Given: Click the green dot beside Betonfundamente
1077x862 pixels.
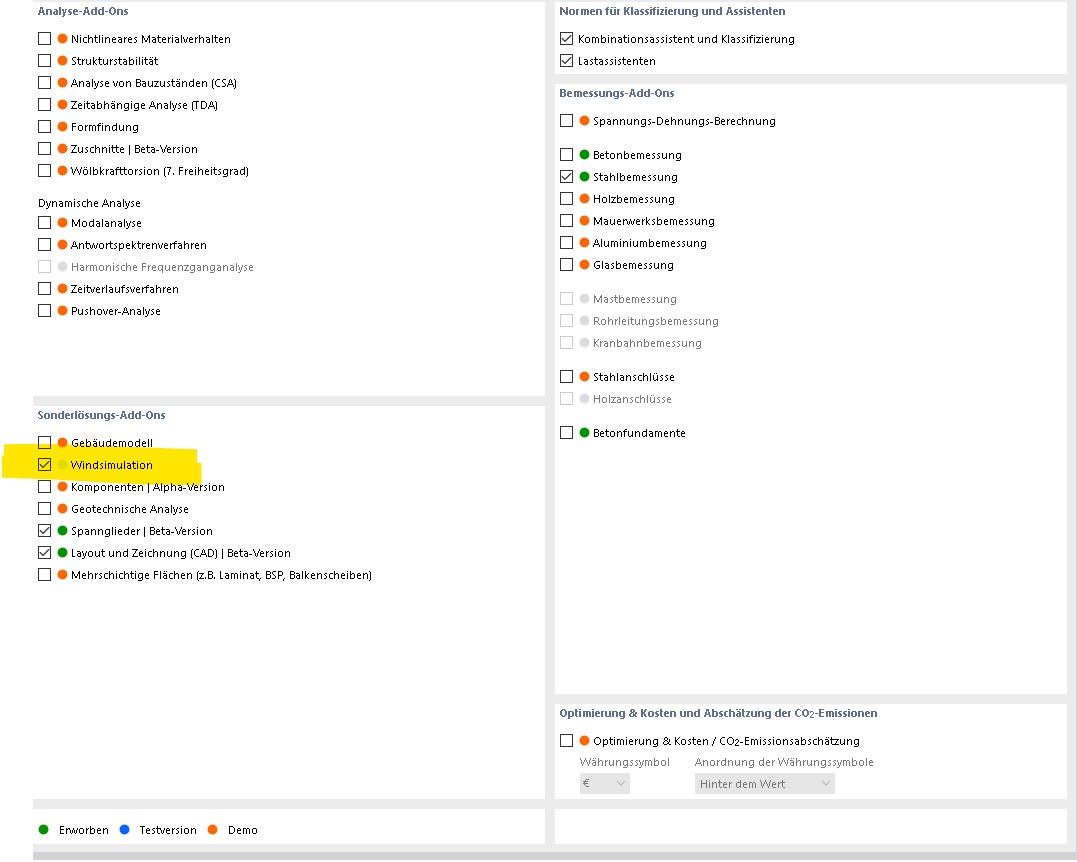Looking at the screenshot, I should click(585, 433).
